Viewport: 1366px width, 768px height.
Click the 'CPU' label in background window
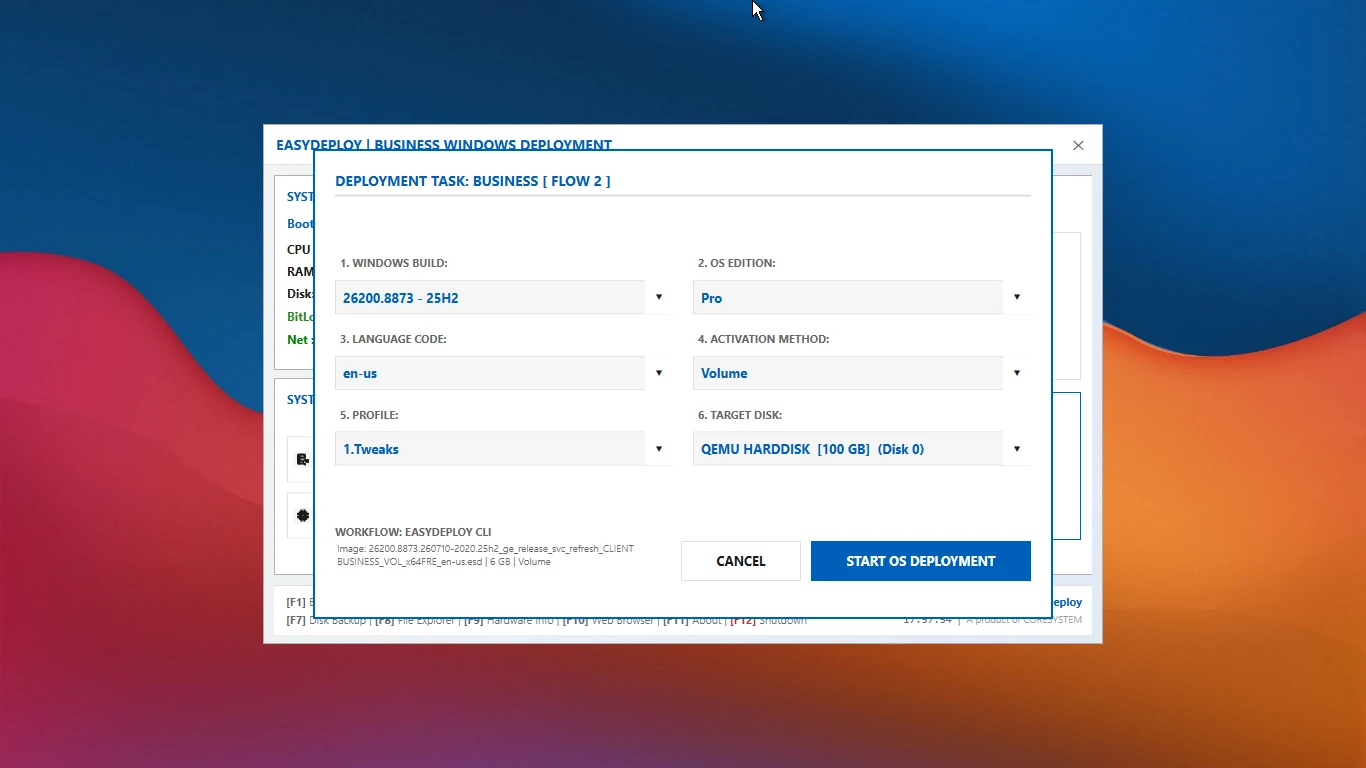(x=299, y=249)
